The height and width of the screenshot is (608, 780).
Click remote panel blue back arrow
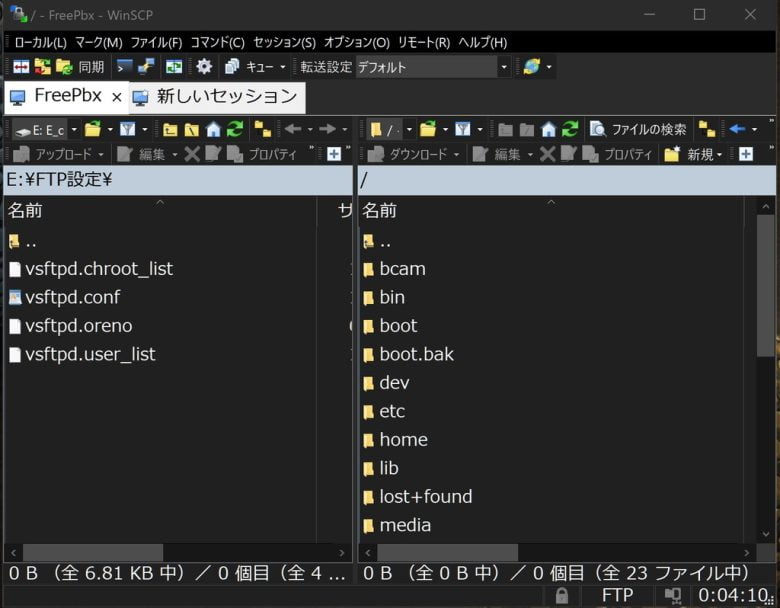tap(737, 129)
